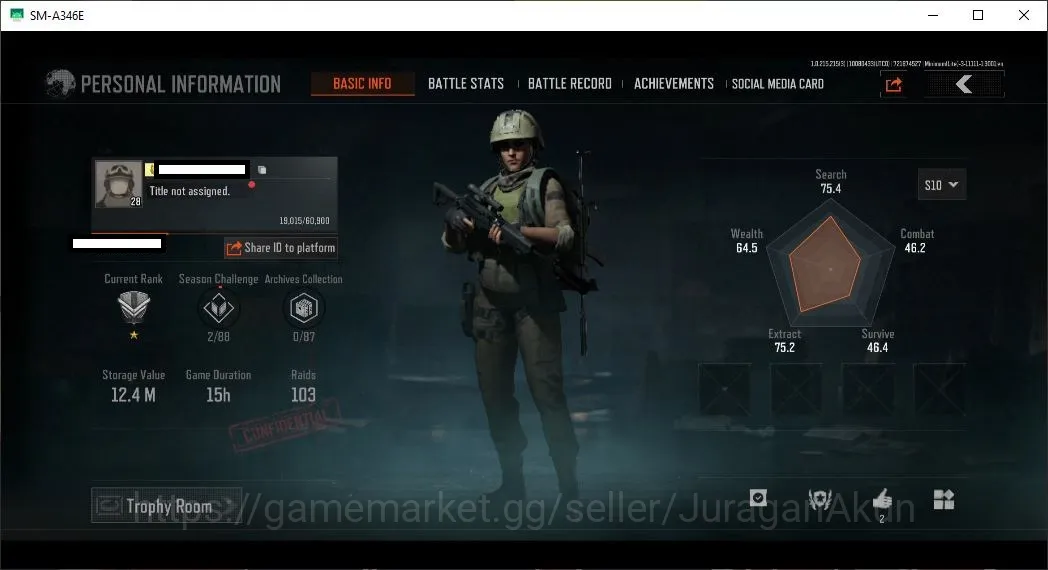
Task: Expand the S10 season dropdown
Action: [941, 184]
